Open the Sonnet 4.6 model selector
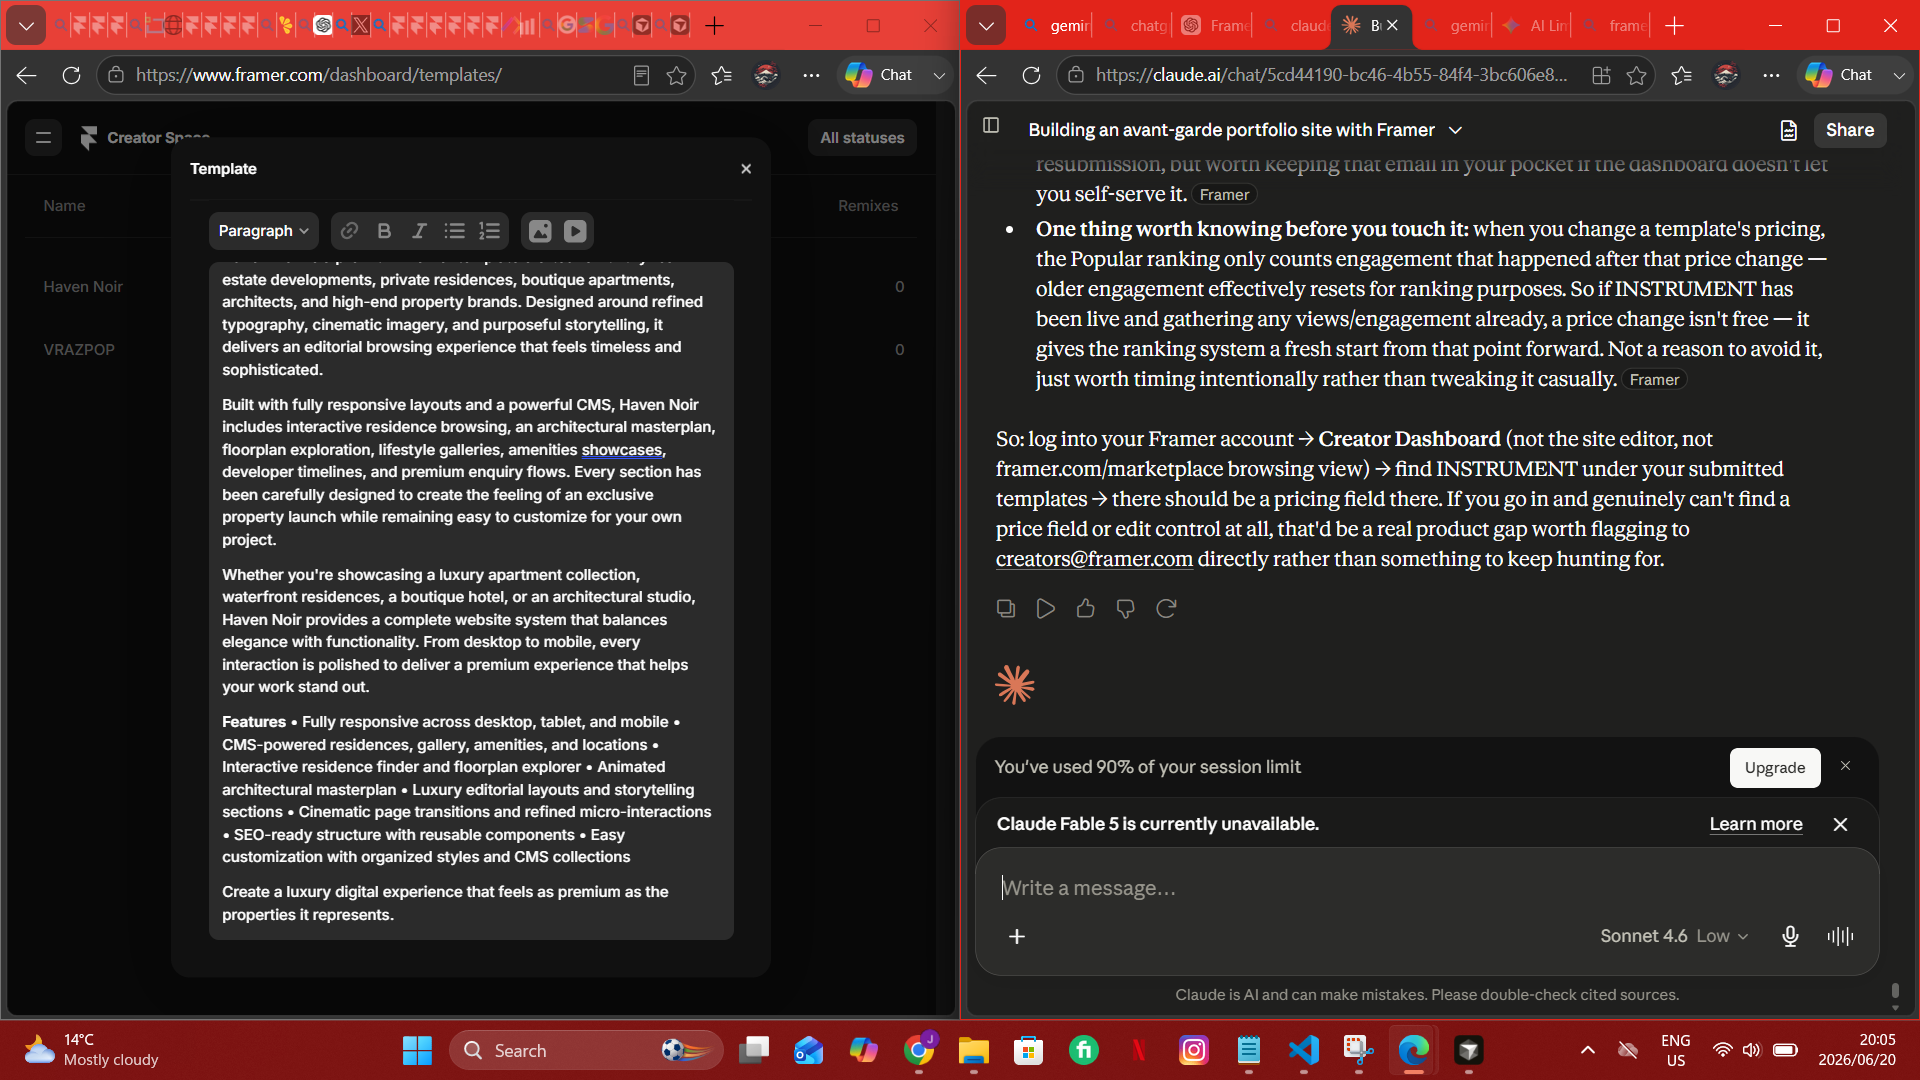 [x=1674, y=936]
